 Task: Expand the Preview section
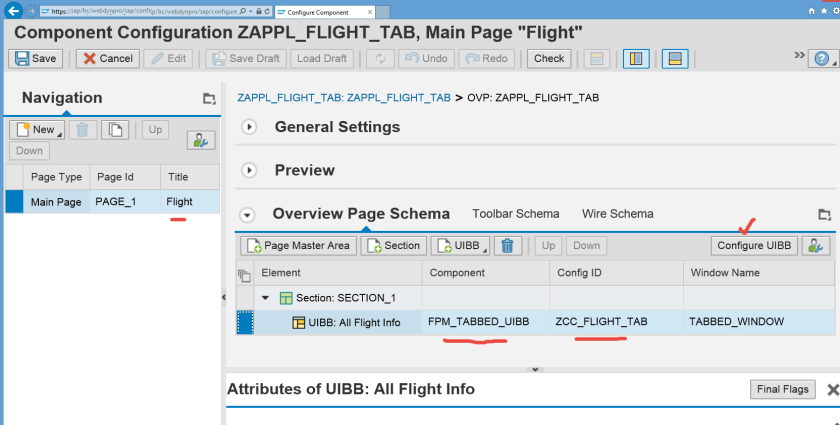click(250, 170)
